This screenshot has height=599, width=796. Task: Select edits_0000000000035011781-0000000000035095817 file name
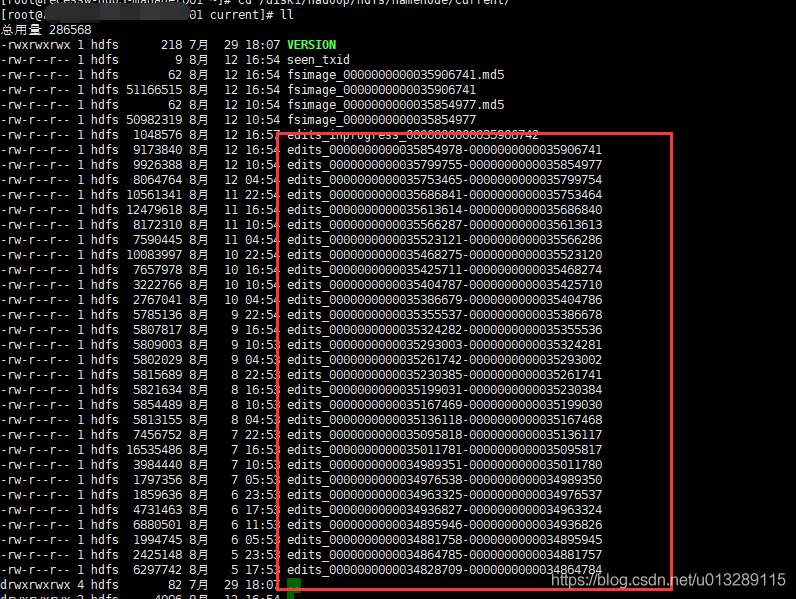(x=445, y=450)
